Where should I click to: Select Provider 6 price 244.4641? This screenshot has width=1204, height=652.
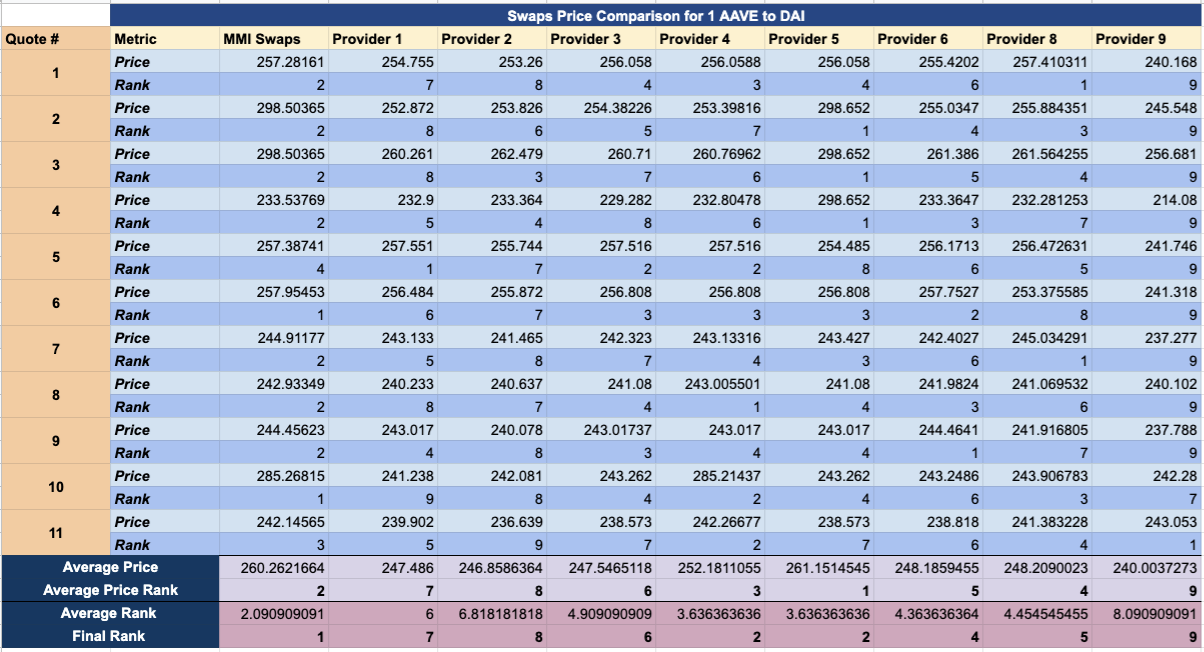(x=928, y=430)
